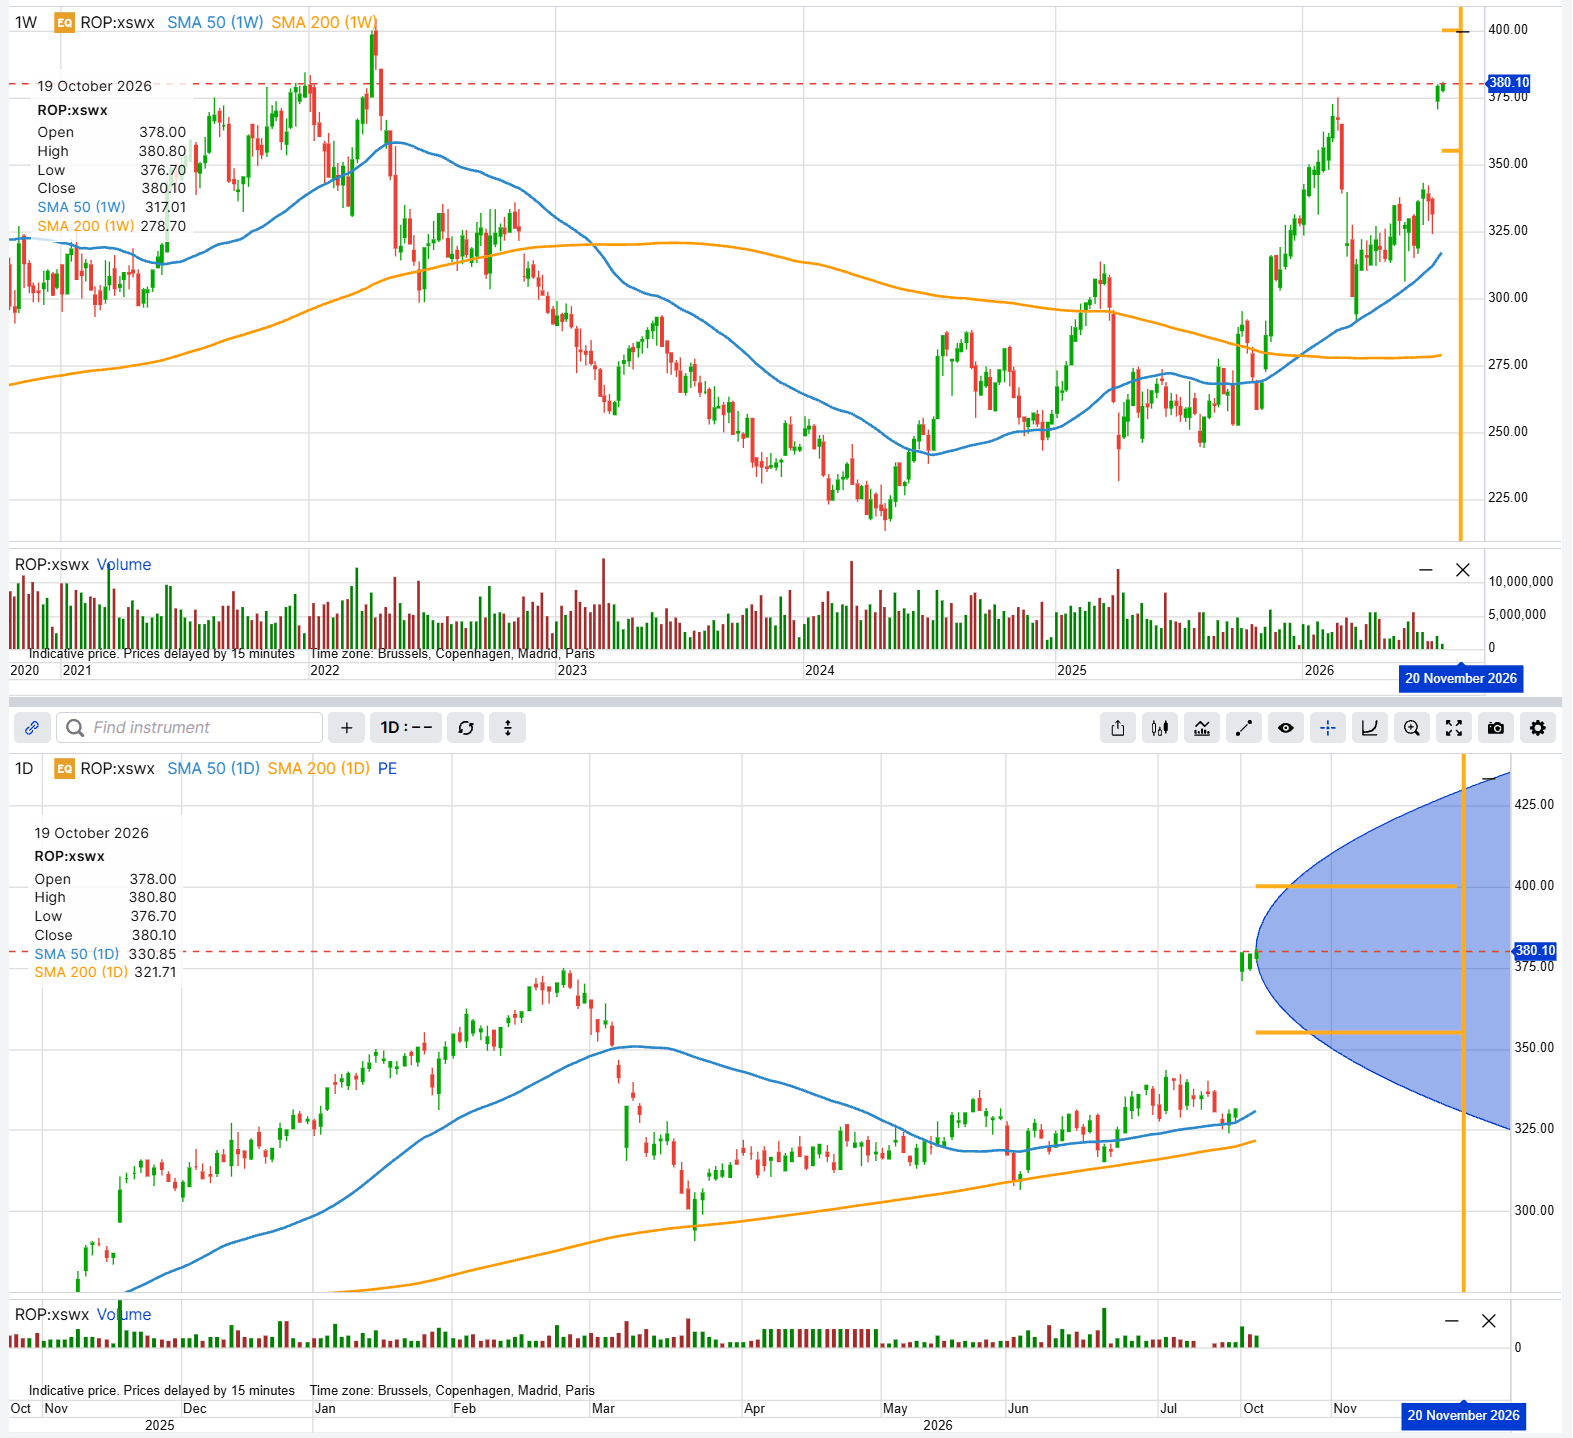This screenshot has width=1573, height=1438.
Task: Click Jun on the daily time axis
Action: pyautogui.click(x=1018, y=1408)
